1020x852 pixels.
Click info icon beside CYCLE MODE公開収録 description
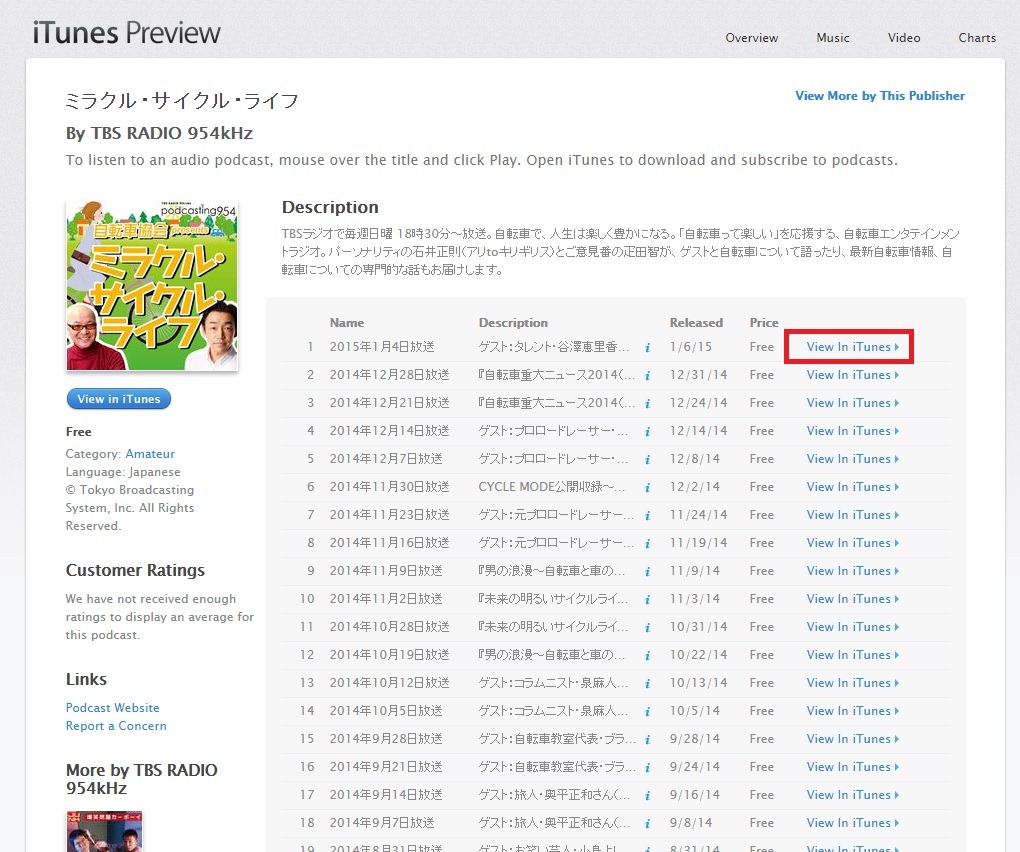pyautogui.click(x=647, y=488)
